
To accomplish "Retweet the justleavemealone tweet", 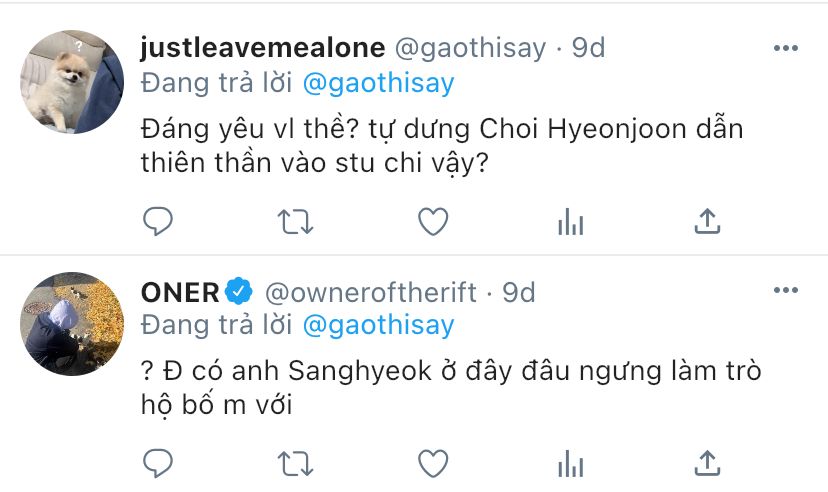I will [x=295, y=220].
